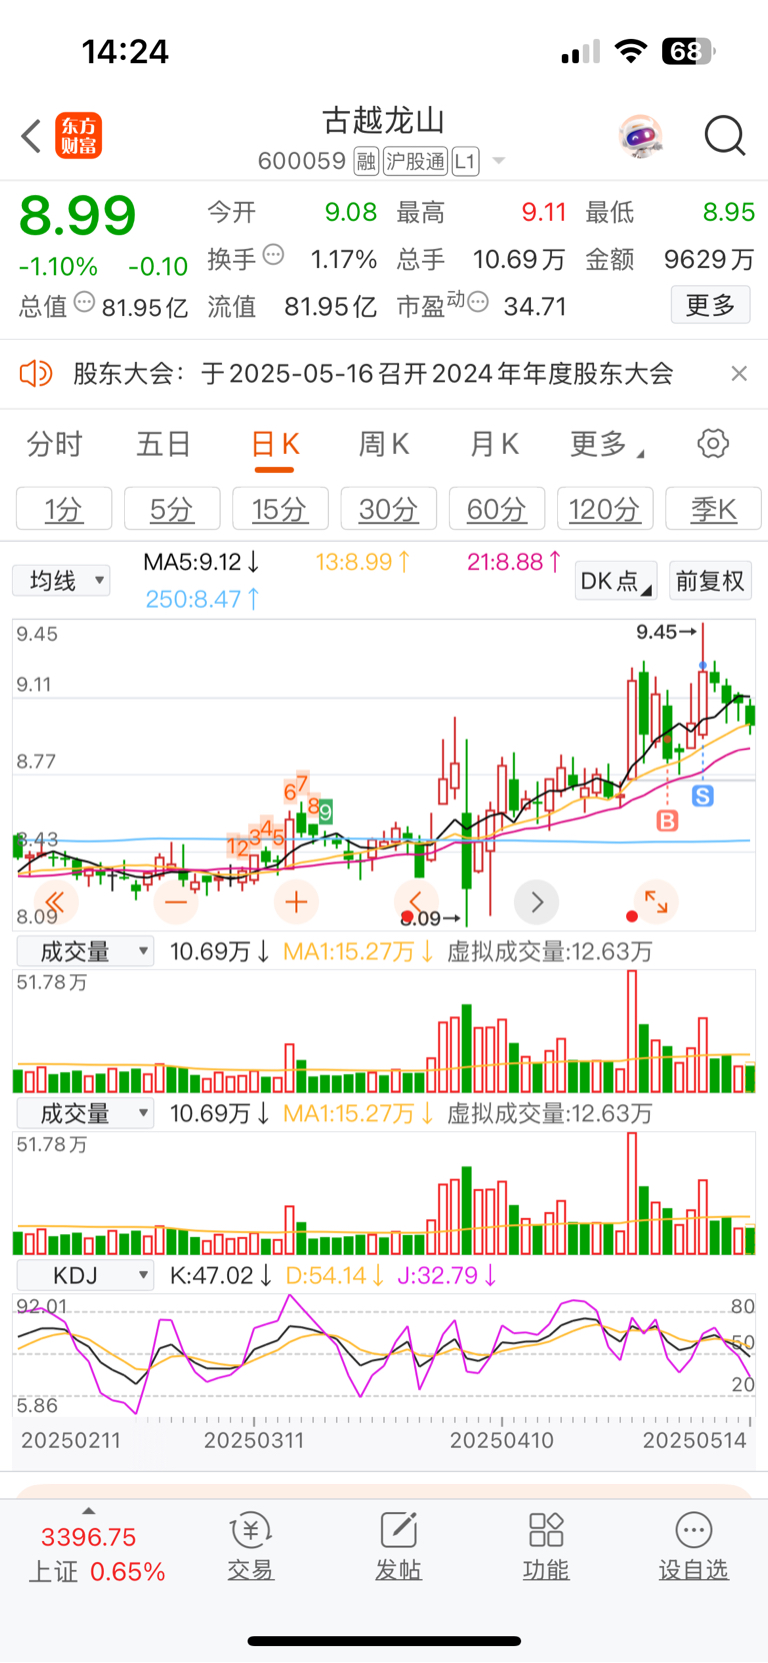The image size is (768, 1663).
Task: Open first 成交量 indicator dropdown
Action: (85, 951)
